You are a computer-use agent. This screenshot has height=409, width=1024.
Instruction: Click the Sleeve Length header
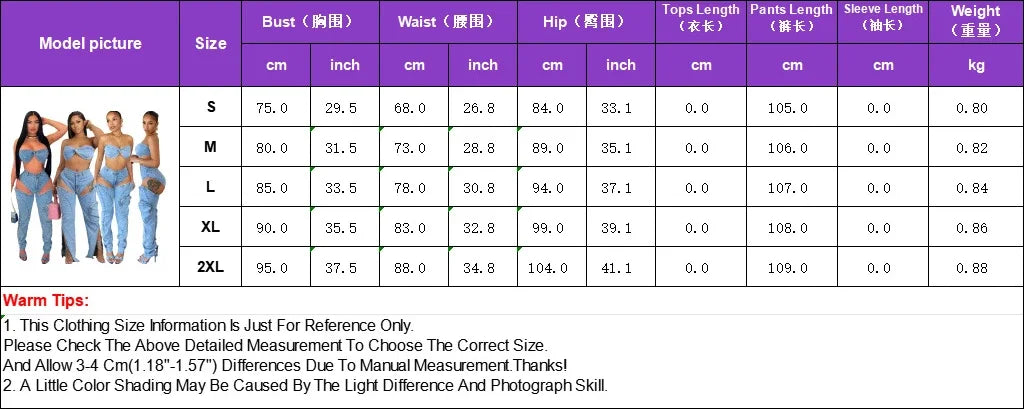coord(883,17)
